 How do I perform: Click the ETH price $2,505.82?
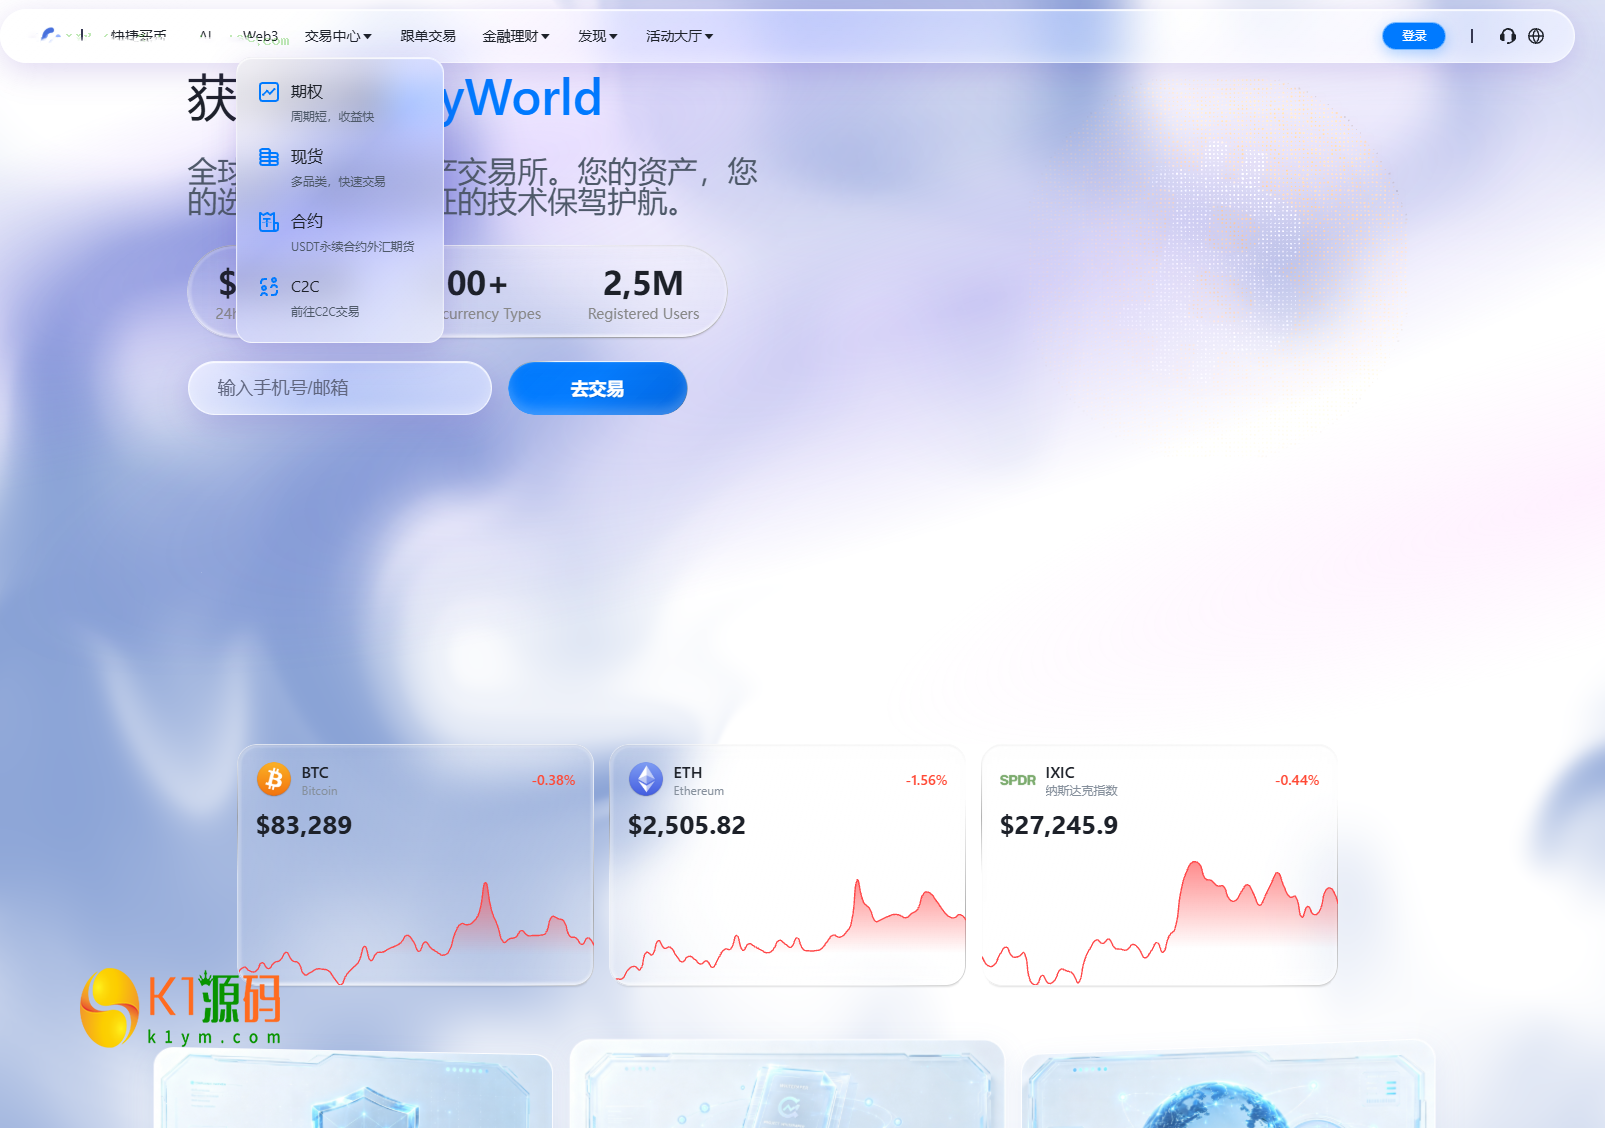pyautogui.click(x=687, y=825)
